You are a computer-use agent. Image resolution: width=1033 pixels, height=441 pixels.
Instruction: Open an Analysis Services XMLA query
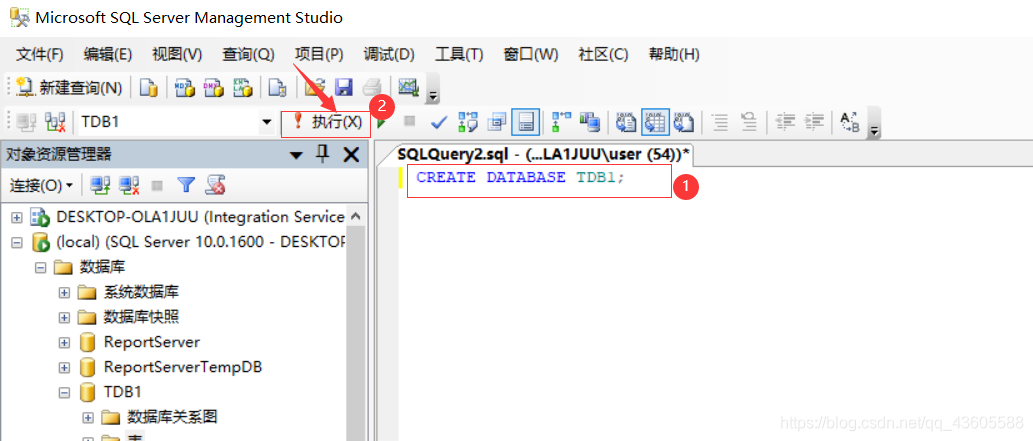click(x=242, y=88)
